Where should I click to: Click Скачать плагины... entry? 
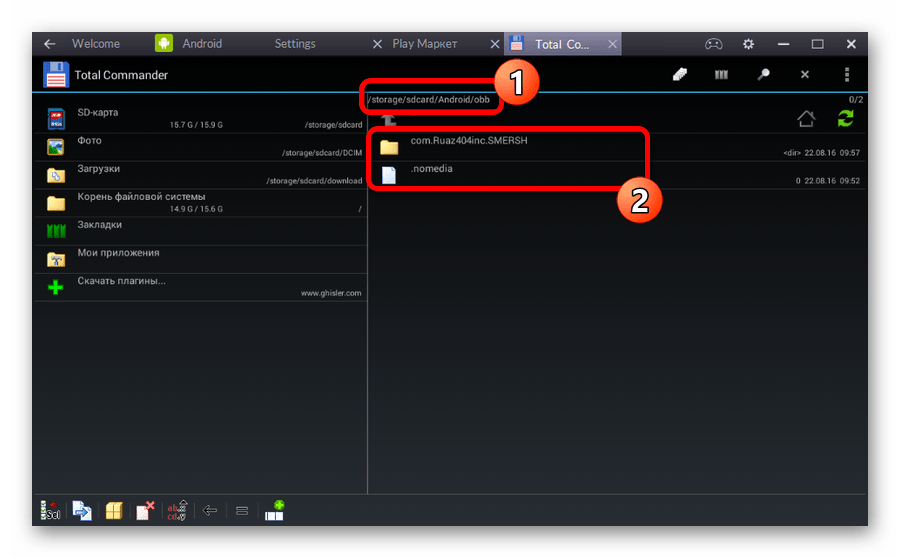200,288
